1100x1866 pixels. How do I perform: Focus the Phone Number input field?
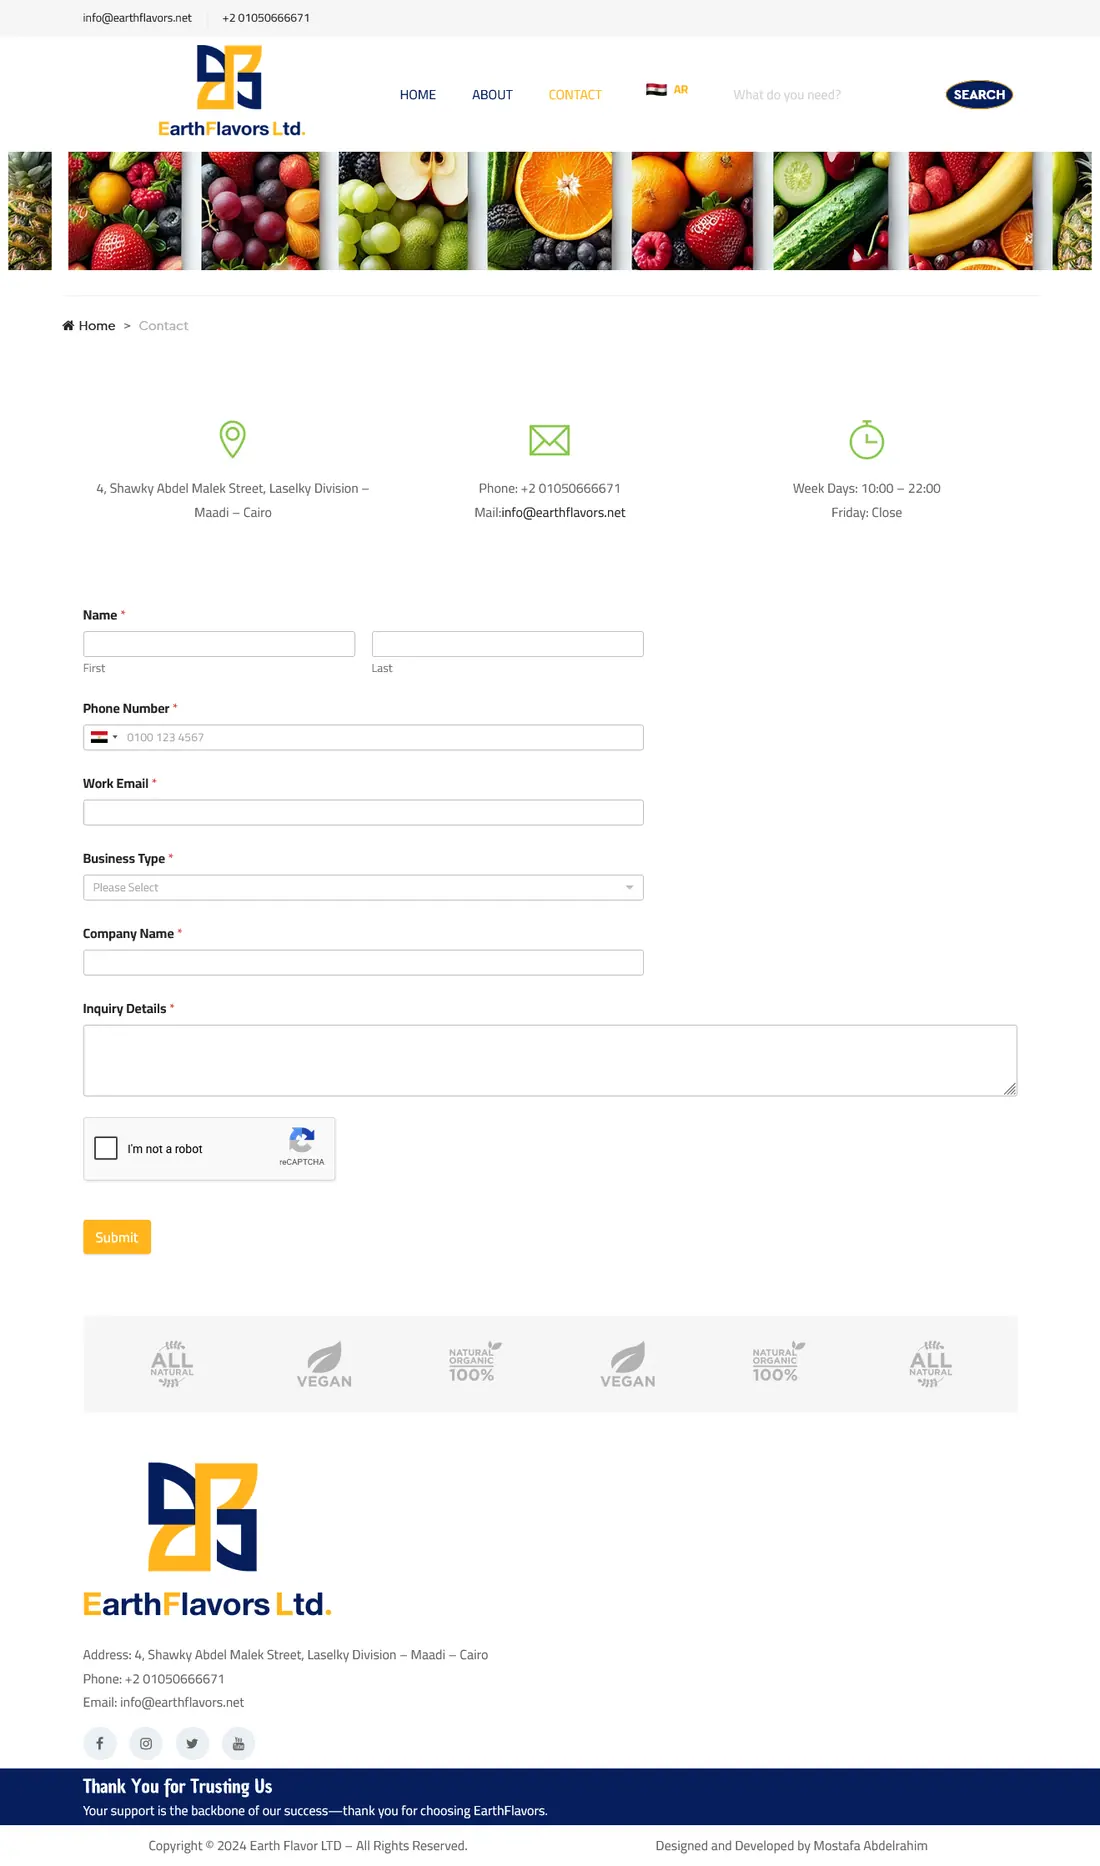tap(363, 738)
